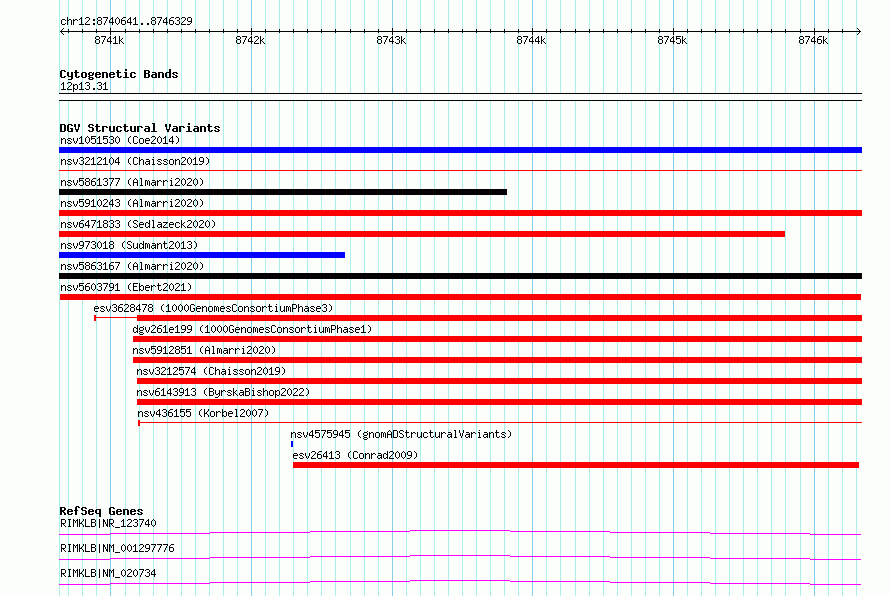Select the 12p13.31 band label
890x596 pixels.
point(84,86)
